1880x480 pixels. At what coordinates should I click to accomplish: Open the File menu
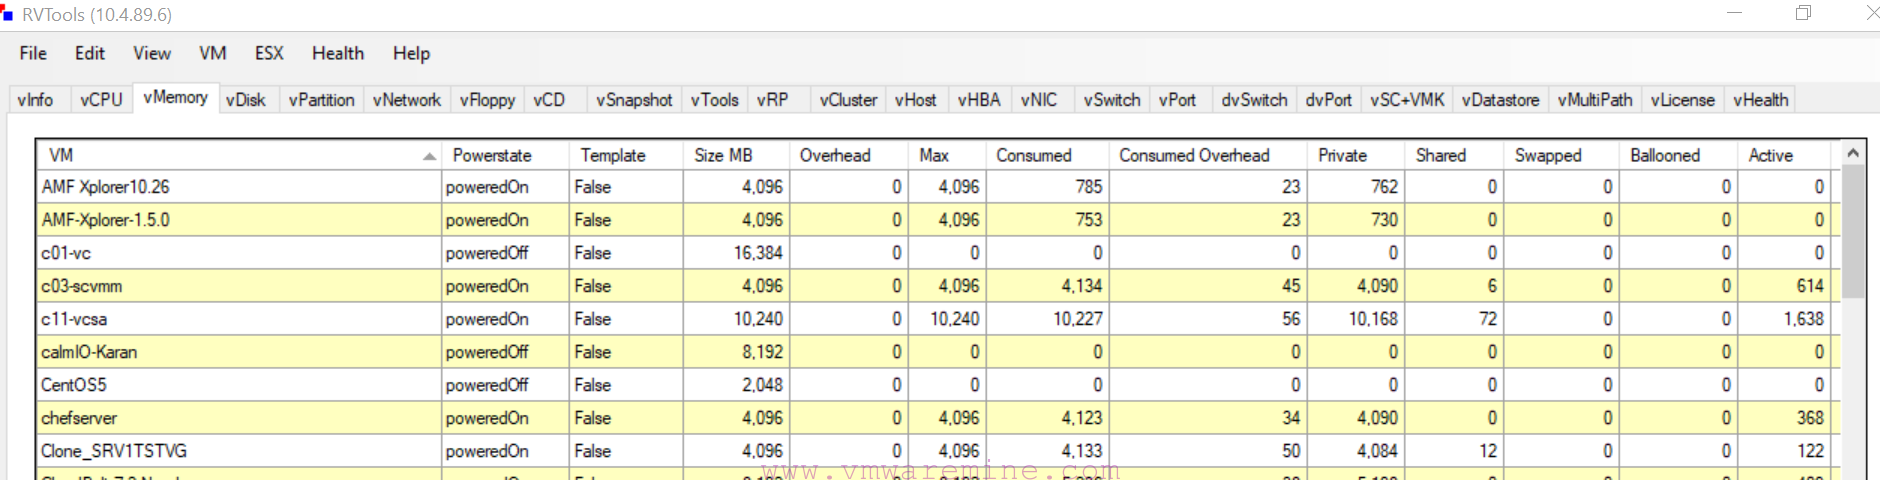(x=33, y=54)
